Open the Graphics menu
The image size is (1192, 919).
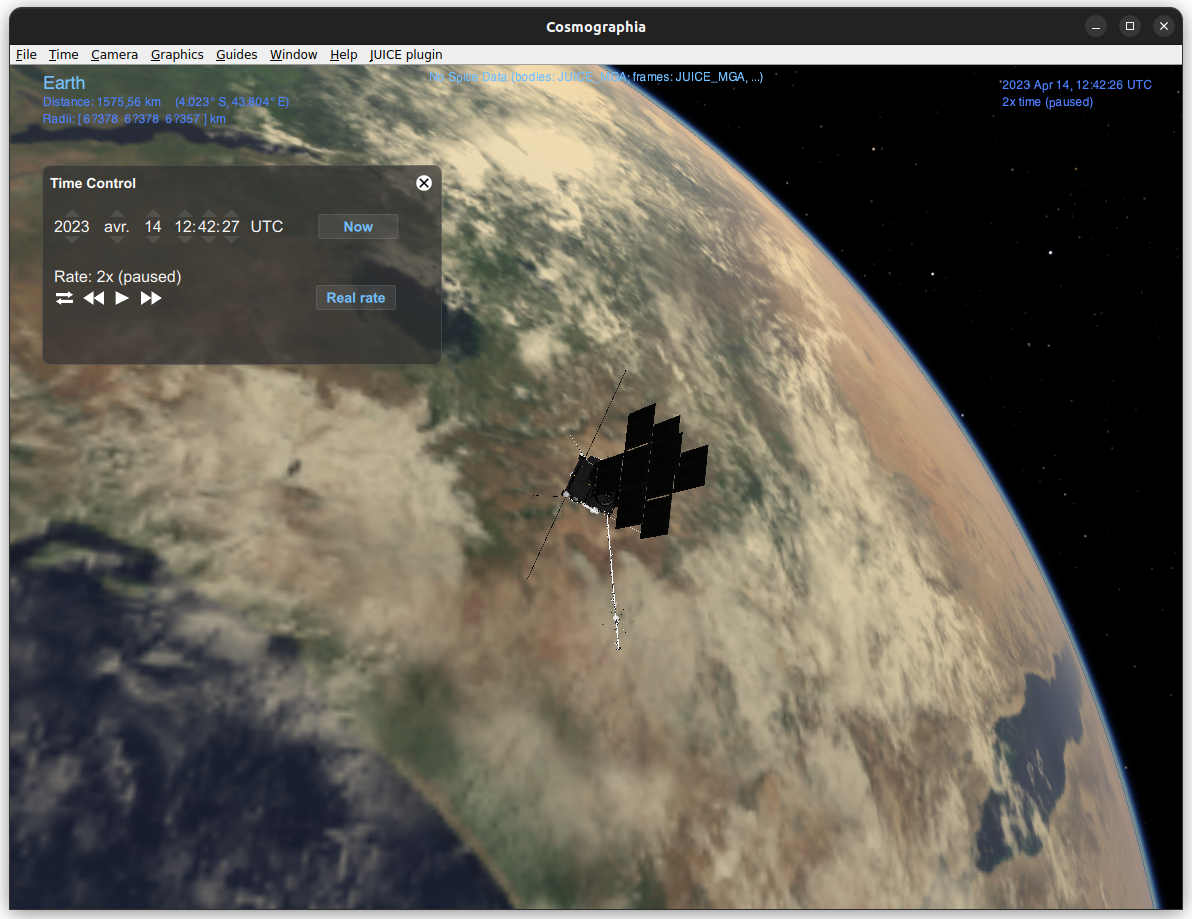pyautogui.click(x=177, y=55)
